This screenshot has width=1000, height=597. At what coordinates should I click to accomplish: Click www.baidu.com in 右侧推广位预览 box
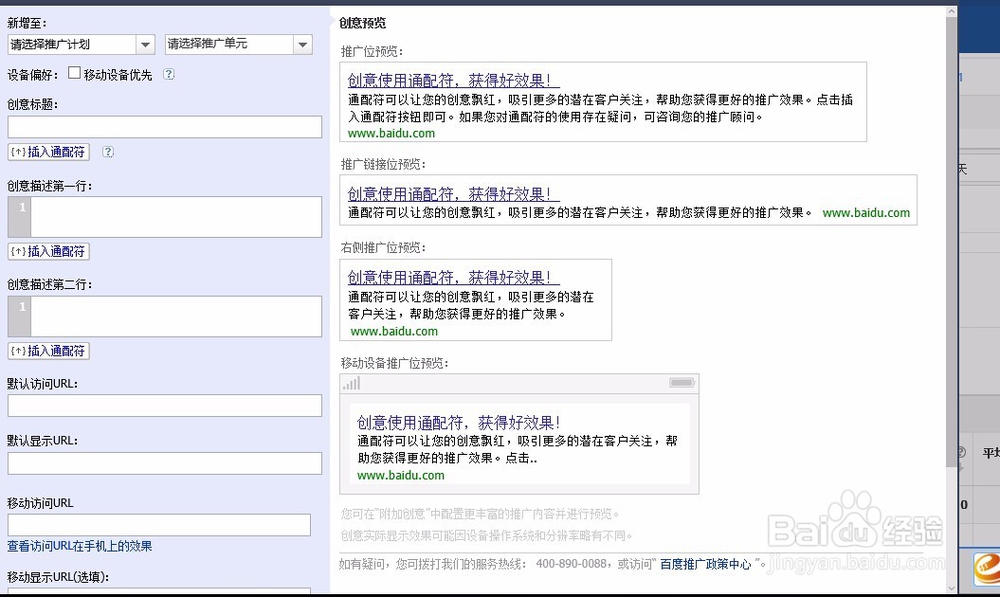pyautogui.click(x=394, y=332)
